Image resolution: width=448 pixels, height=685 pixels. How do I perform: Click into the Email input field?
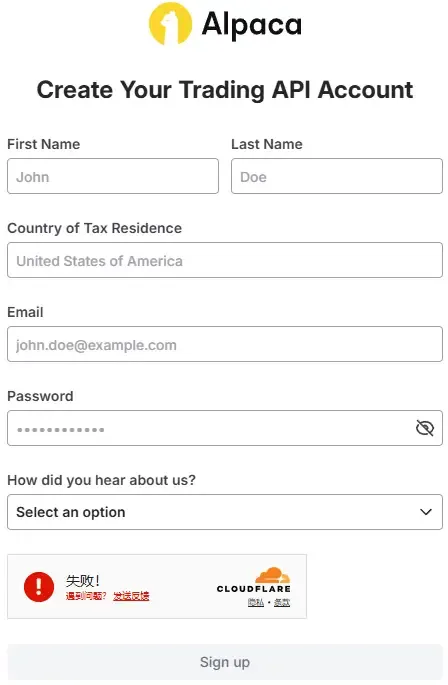click(225, 344)
